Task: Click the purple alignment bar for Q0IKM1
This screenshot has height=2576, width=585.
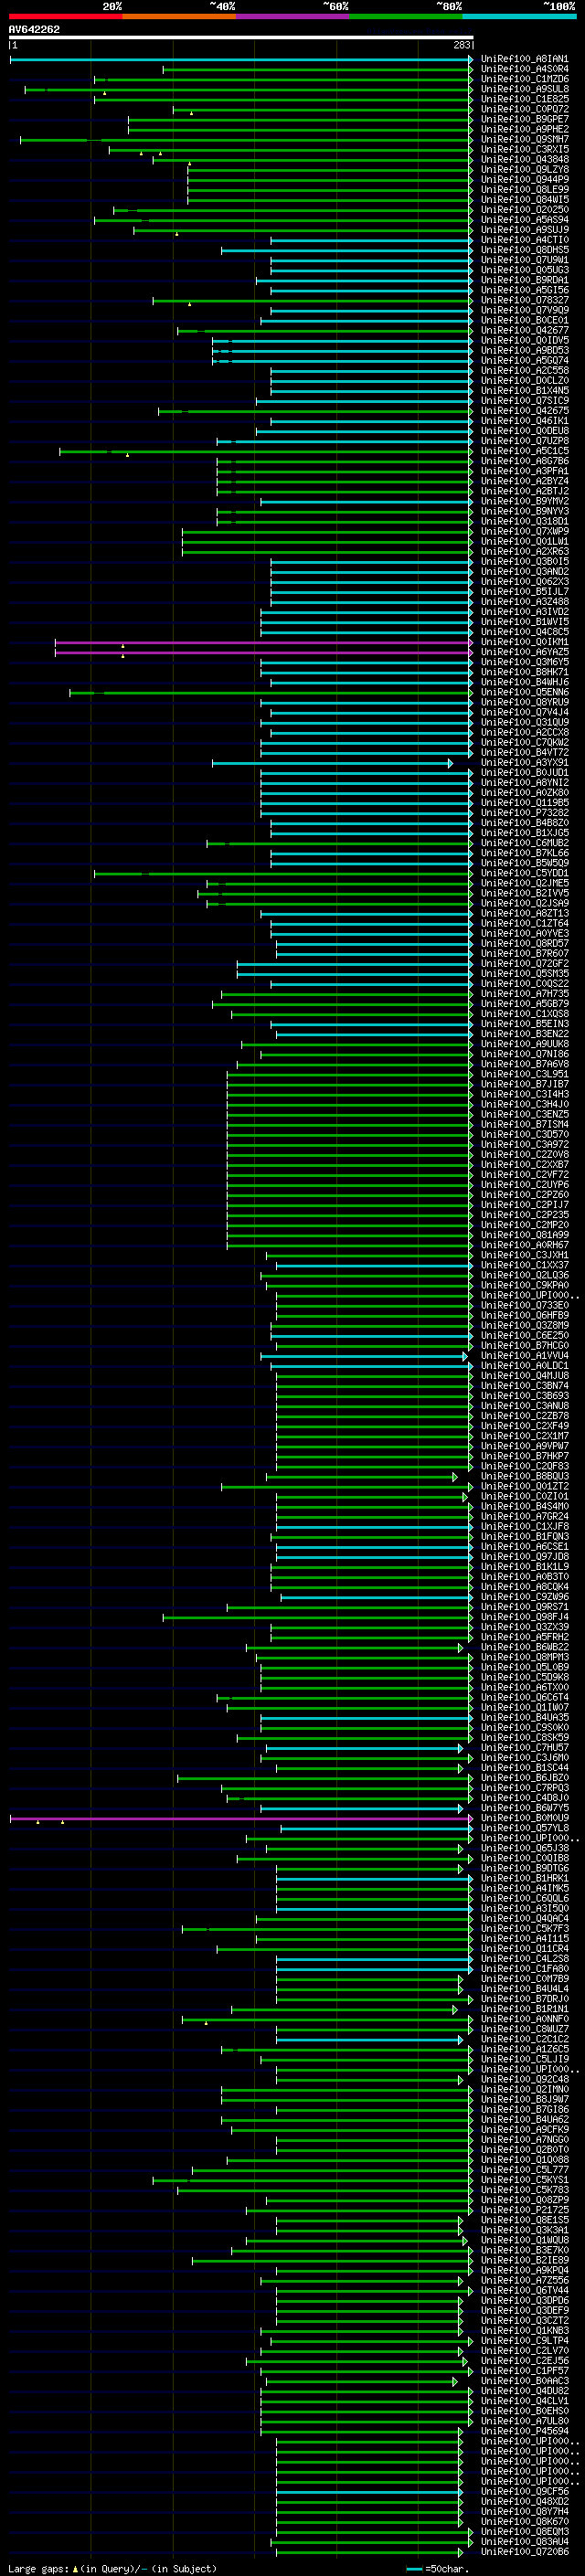Action: (264, 643)
